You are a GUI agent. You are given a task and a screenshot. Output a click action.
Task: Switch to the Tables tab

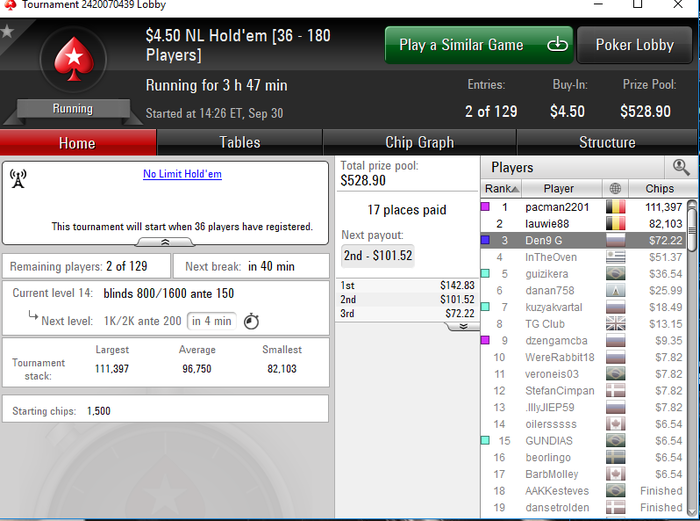point(240,142)
